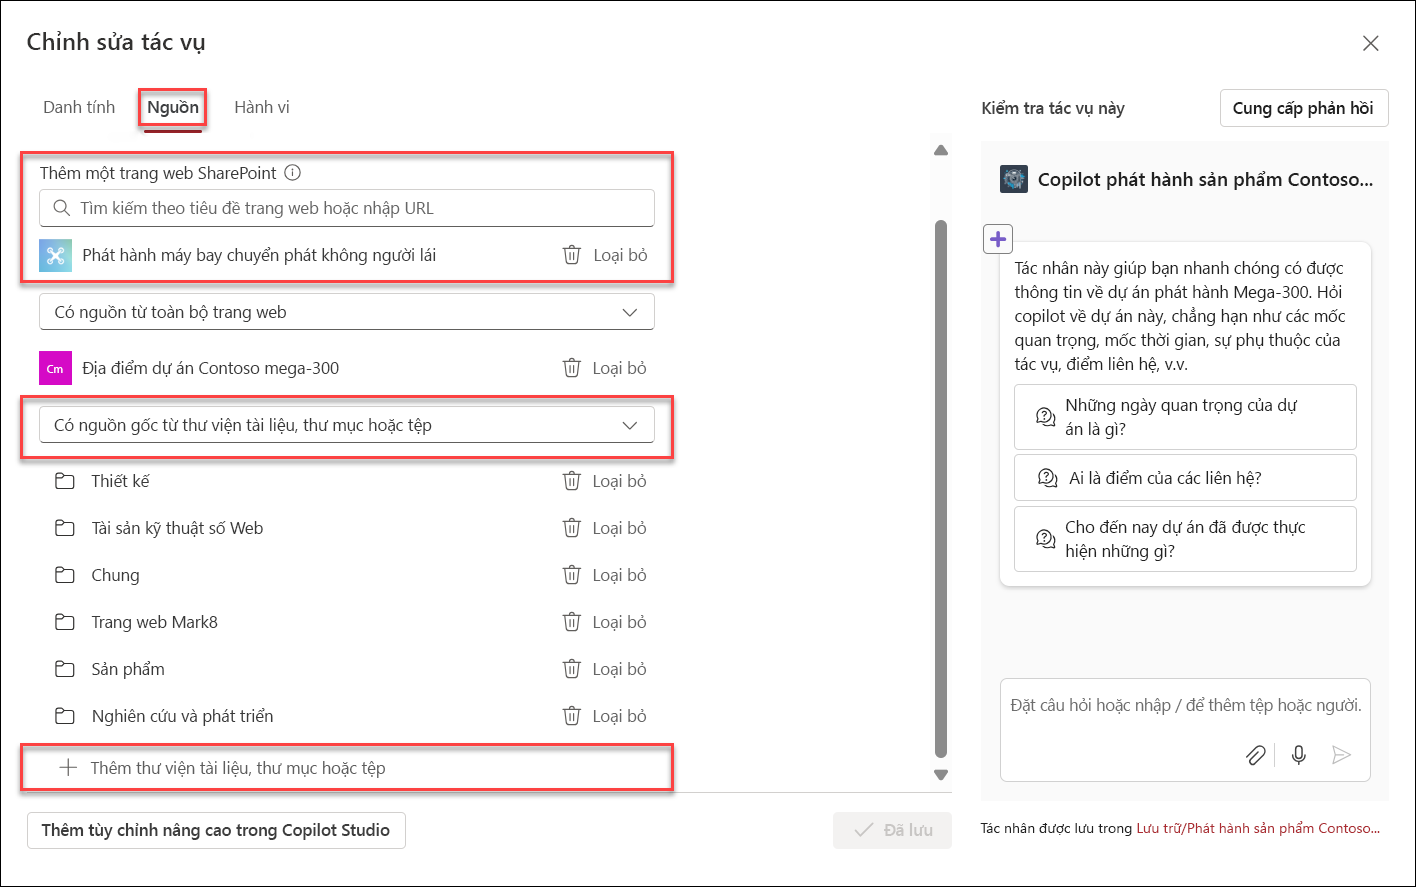Click the microphone icon
This screenshot has width=1416, height=887.
point(1298,755)
